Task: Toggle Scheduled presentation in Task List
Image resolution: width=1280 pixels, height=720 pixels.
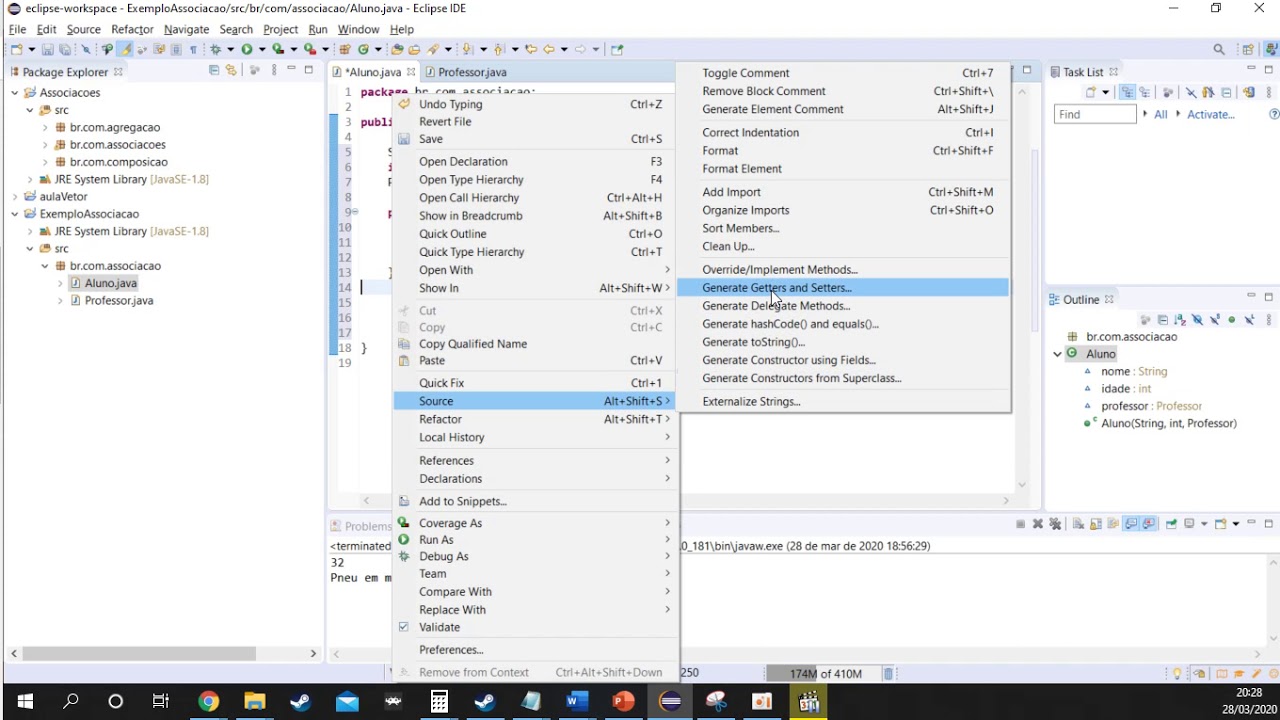Action: [1144, 92]
